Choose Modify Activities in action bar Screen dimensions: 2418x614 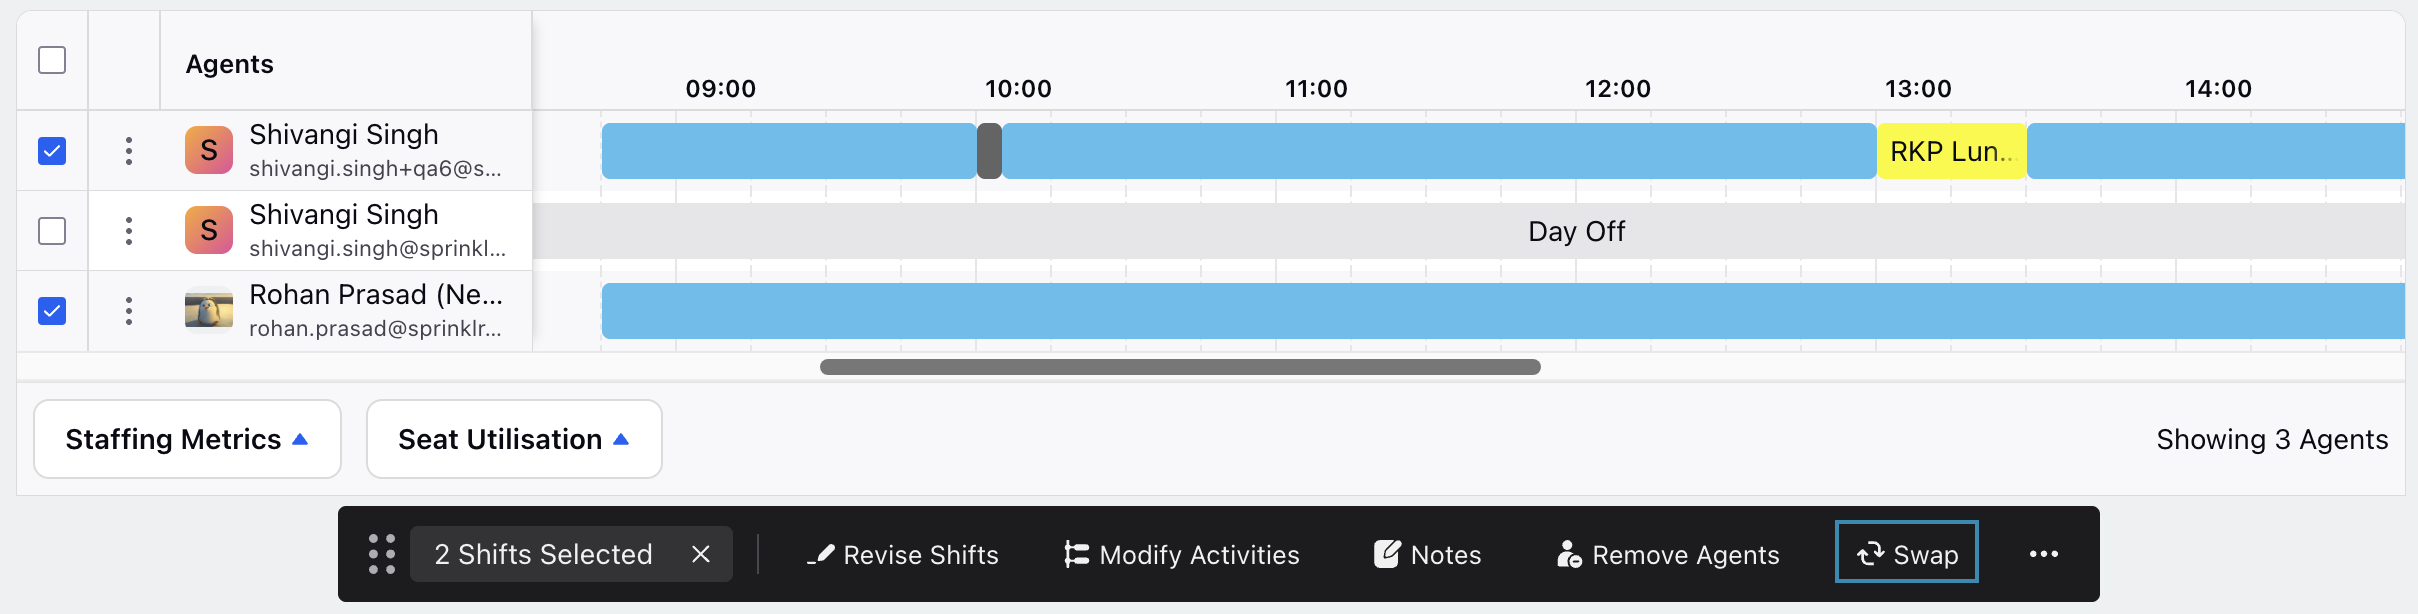tap(1182, 554)
